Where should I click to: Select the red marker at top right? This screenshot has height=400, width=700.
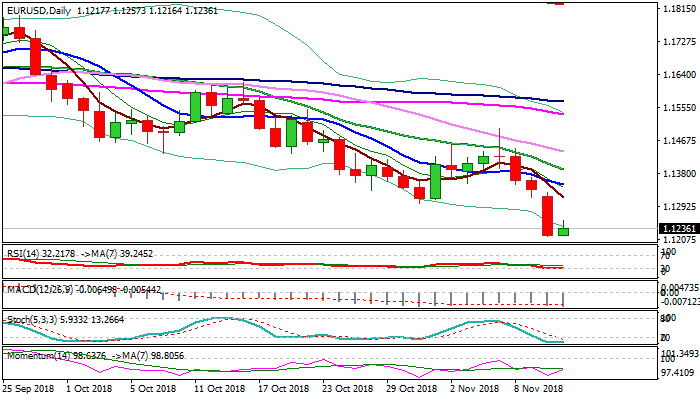tap(559, 3)
